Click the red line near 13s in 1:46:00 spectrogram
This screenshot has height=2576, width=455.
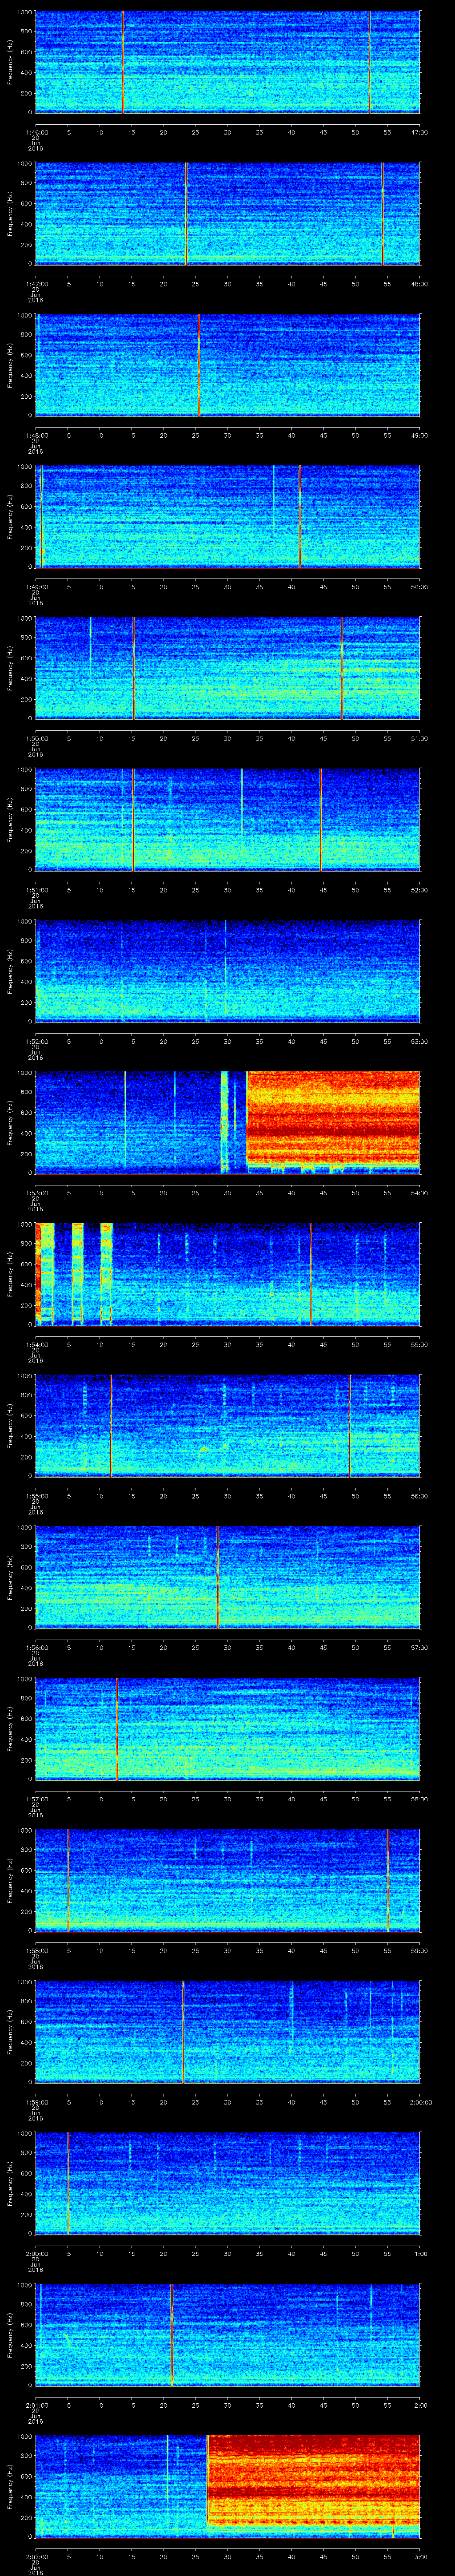coord(122,62)
